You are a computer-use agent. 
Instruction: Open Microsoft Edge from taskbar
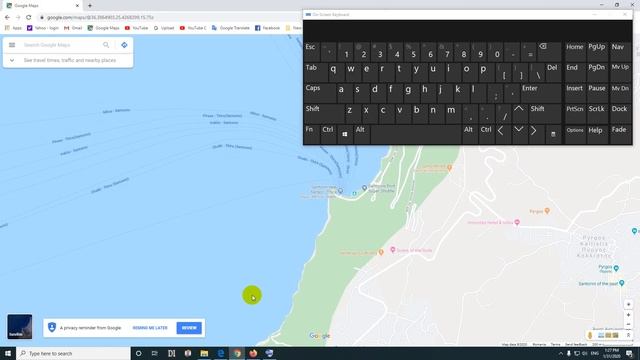click(x=221, y=353)
